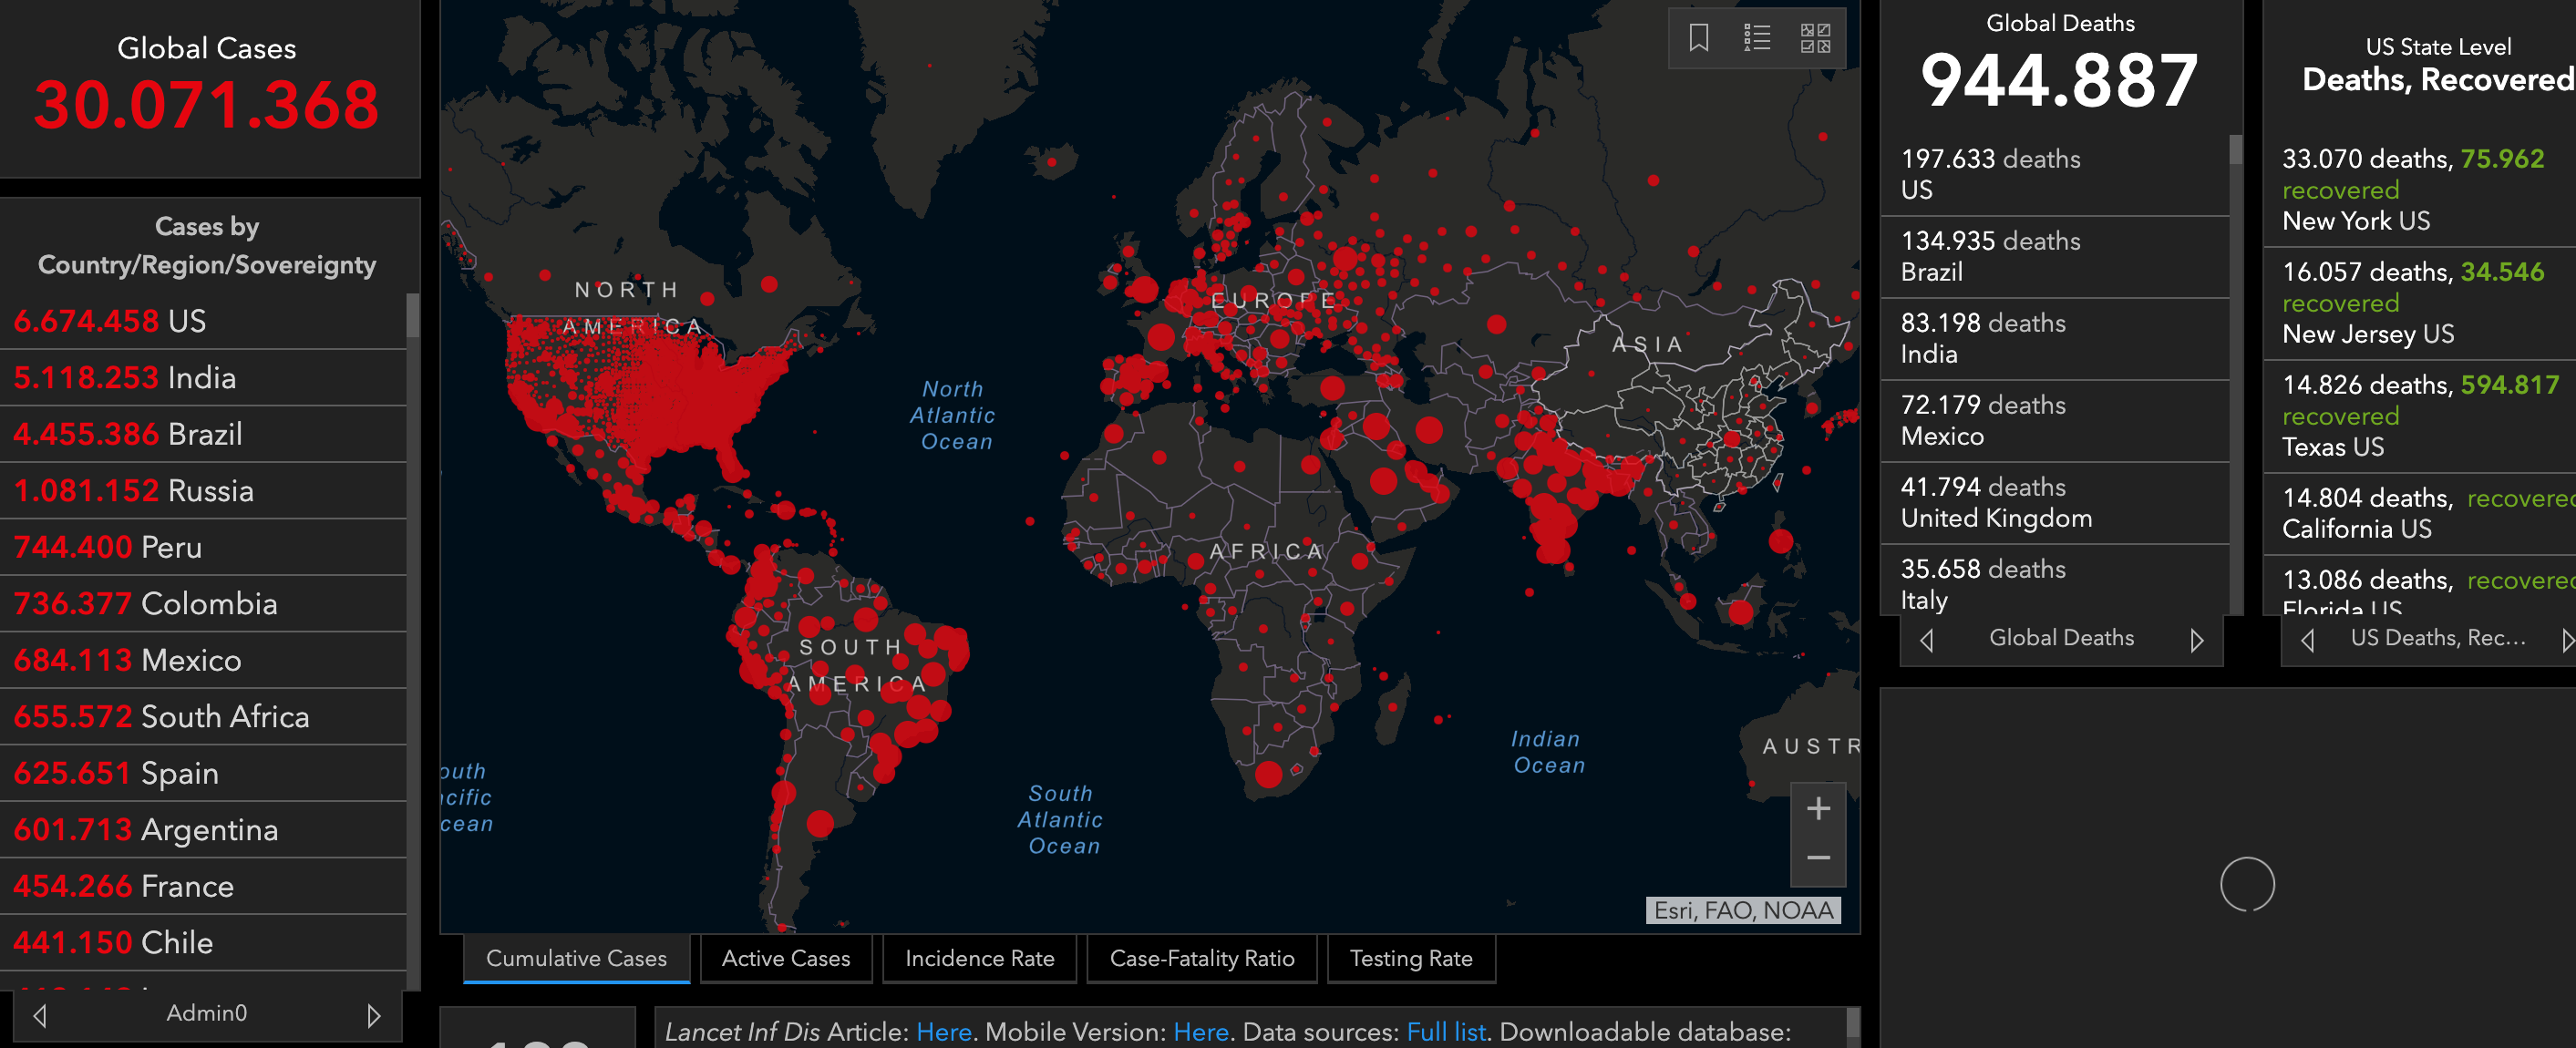The width and height of the screenshot is (2576, 1048).
Task: Show the Testing Rate map layer
Action: click(x=1410, y=958)
